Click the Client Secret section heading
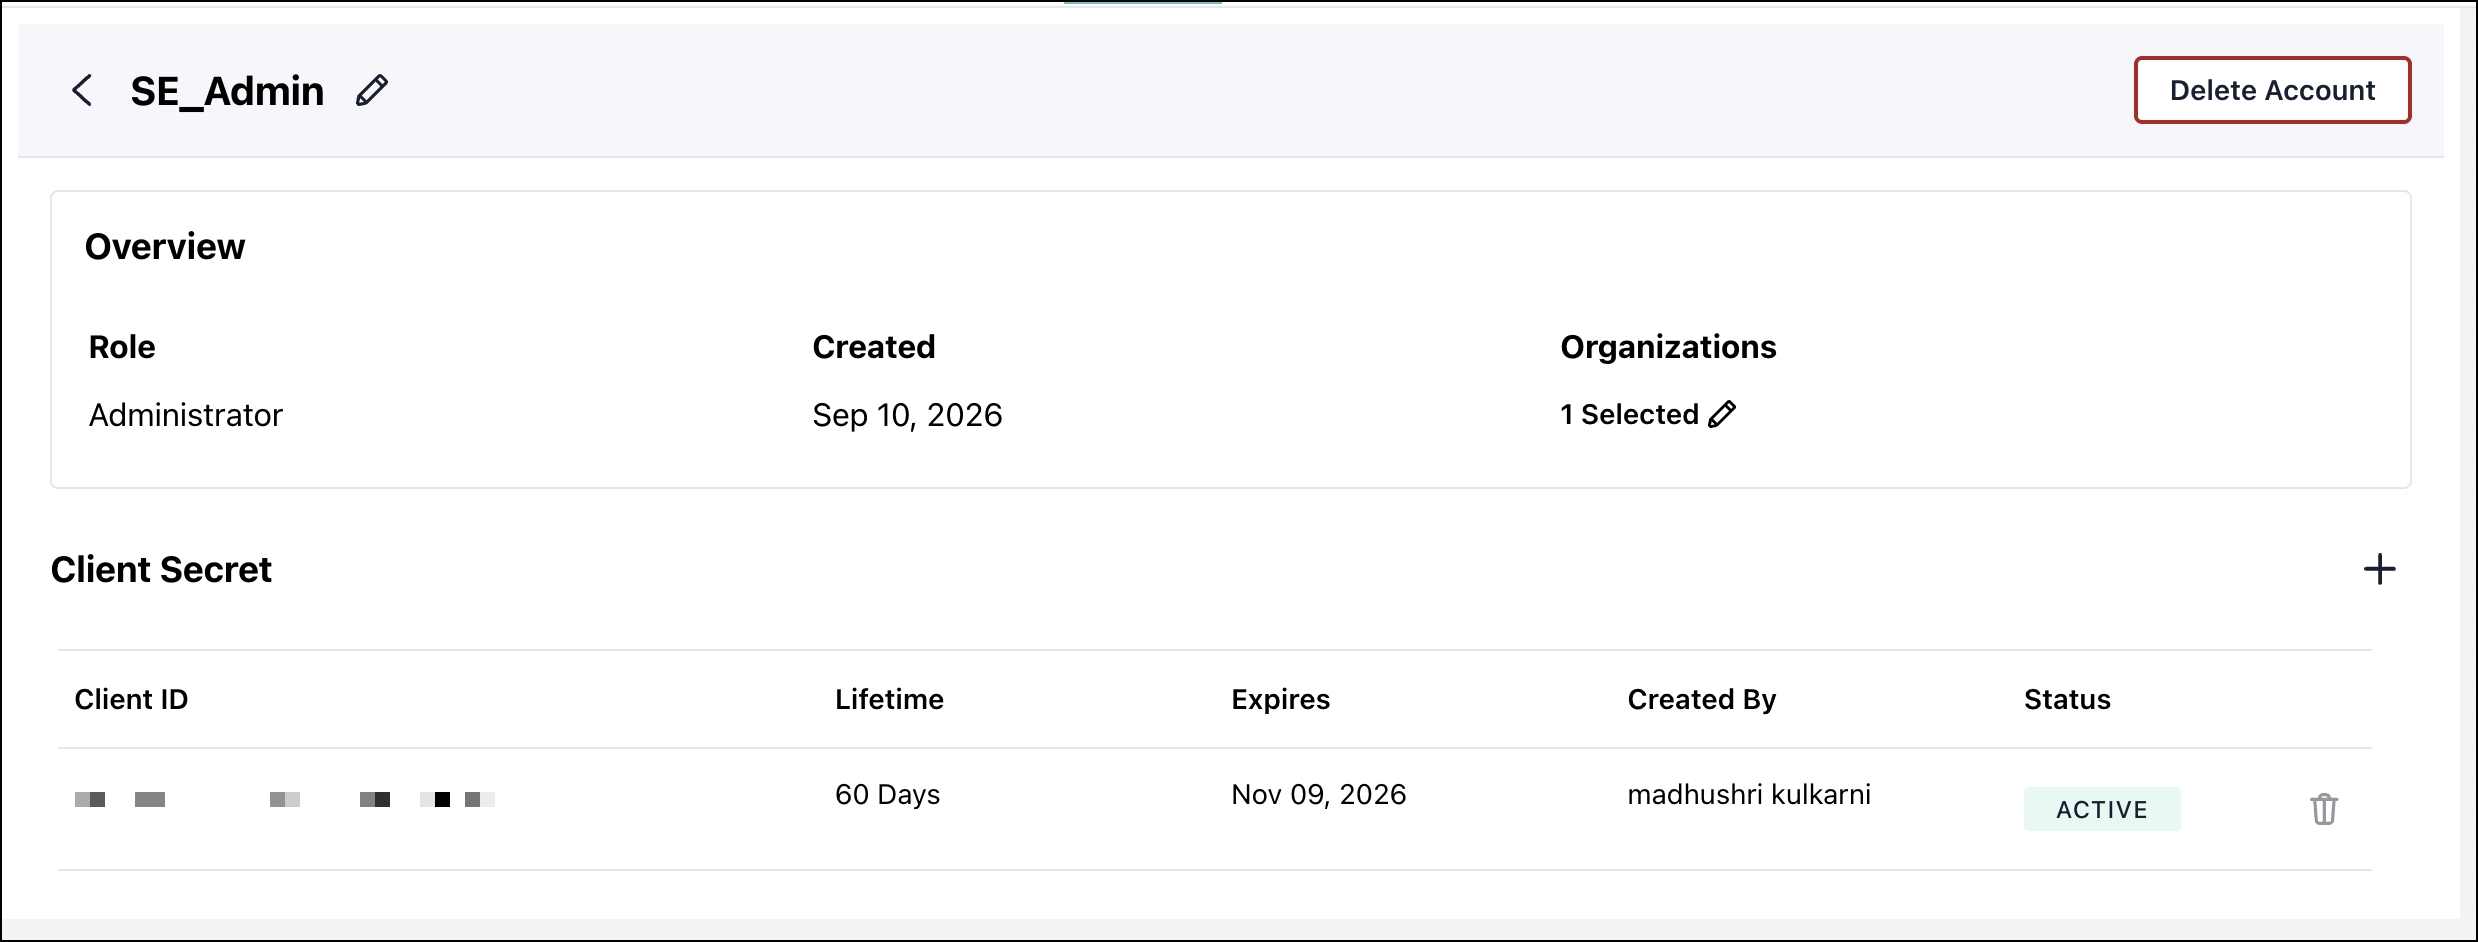 pyautogui.click(x=161, y=569)
